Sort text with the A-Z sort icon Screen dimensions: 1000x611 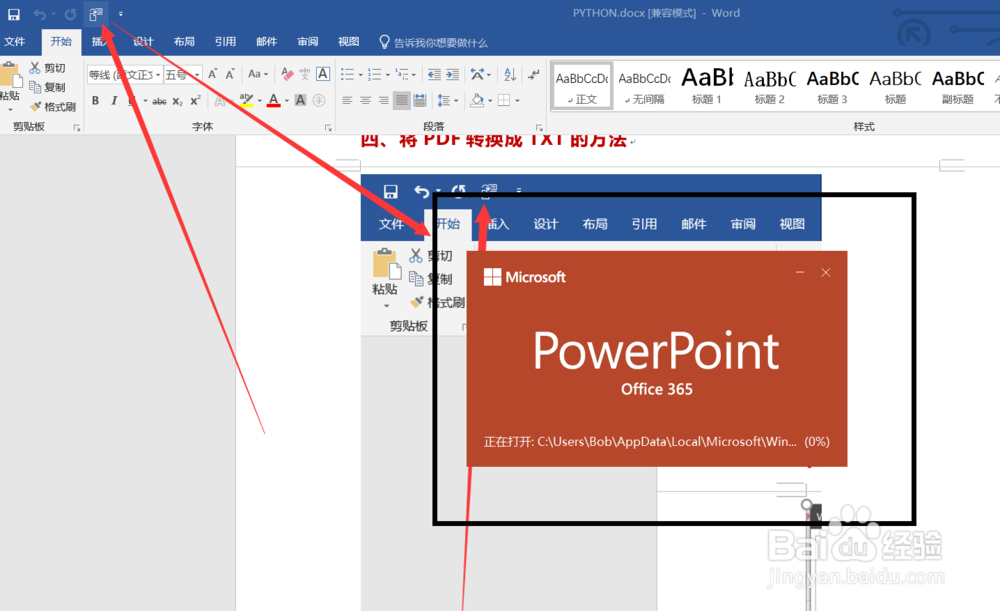510,75
